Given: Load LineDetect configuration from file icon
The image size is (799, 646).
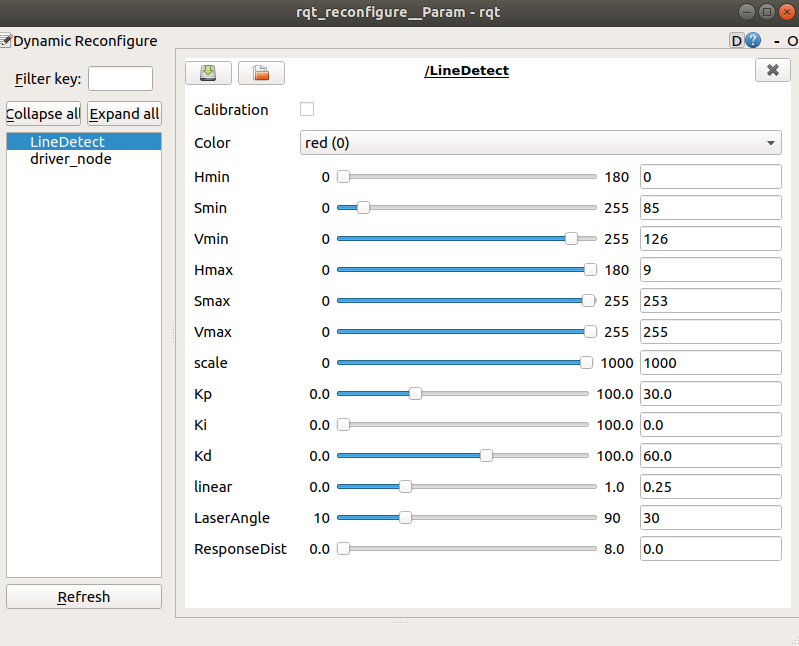Looking at the screenshot, I should pyautogui.click(x=261, y=73).
